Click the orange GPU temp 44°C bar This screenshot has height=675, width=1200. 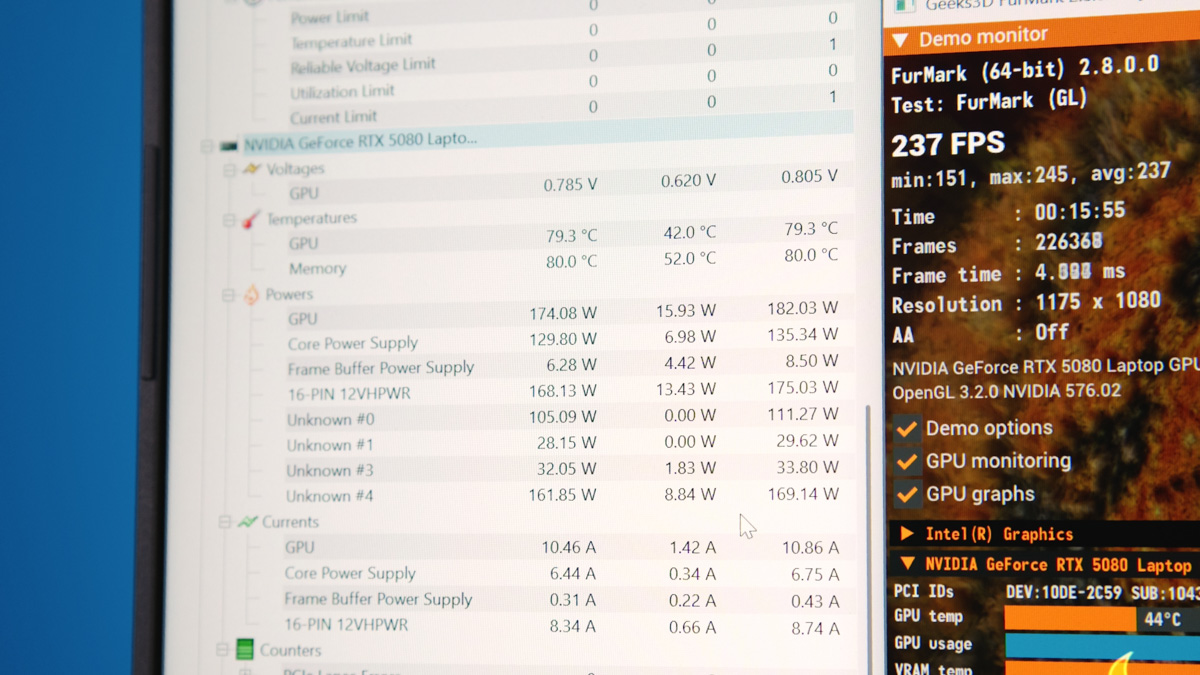pos(1070,619)
